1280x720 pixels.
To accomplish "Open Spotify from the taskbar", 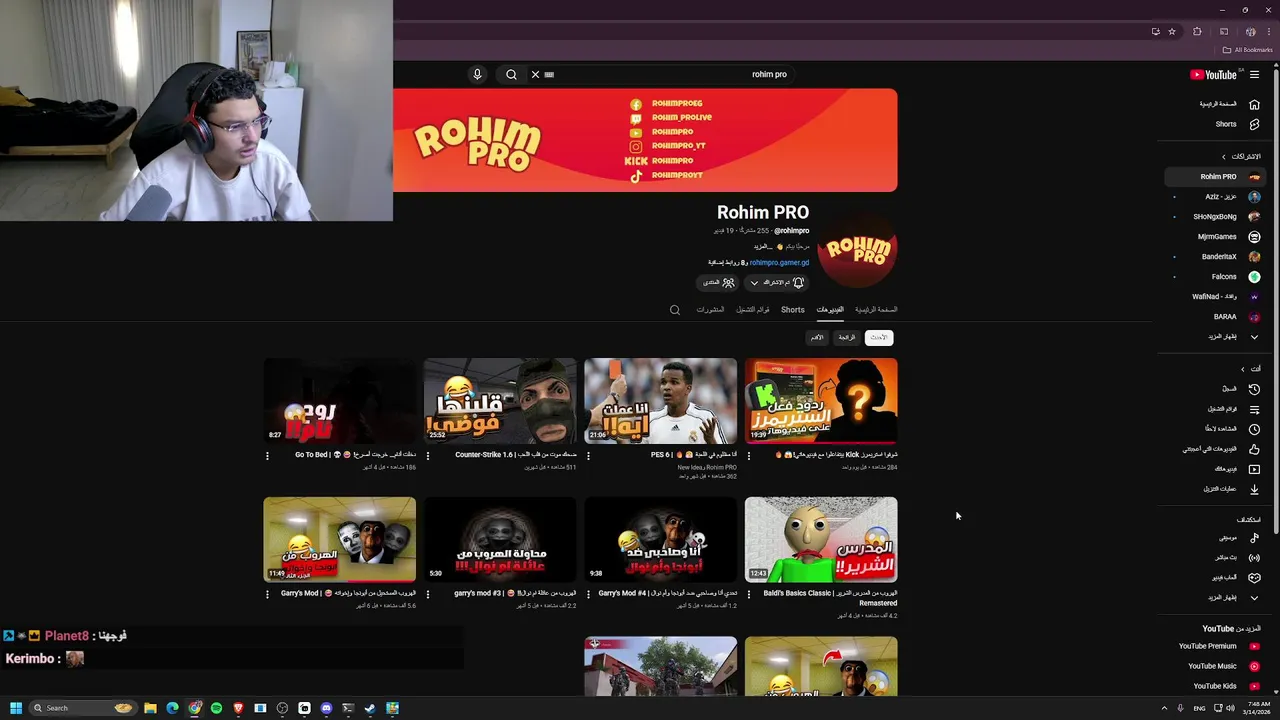I will 216,708.
